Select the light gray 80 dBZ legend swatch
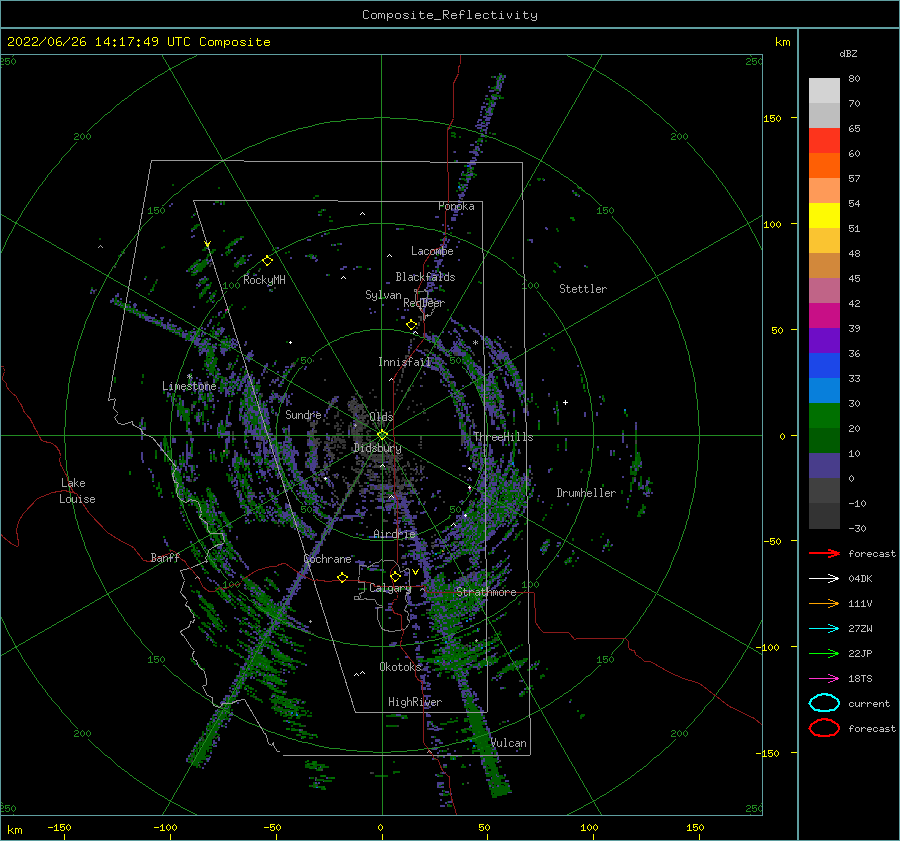Screen dimensions: 900x841 (x=824, y=90)
